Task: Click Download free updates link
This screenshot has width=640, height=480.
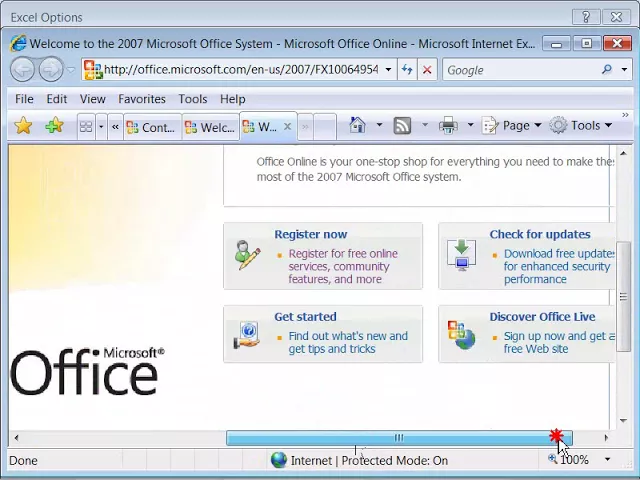Action: [x=559, y=266]
